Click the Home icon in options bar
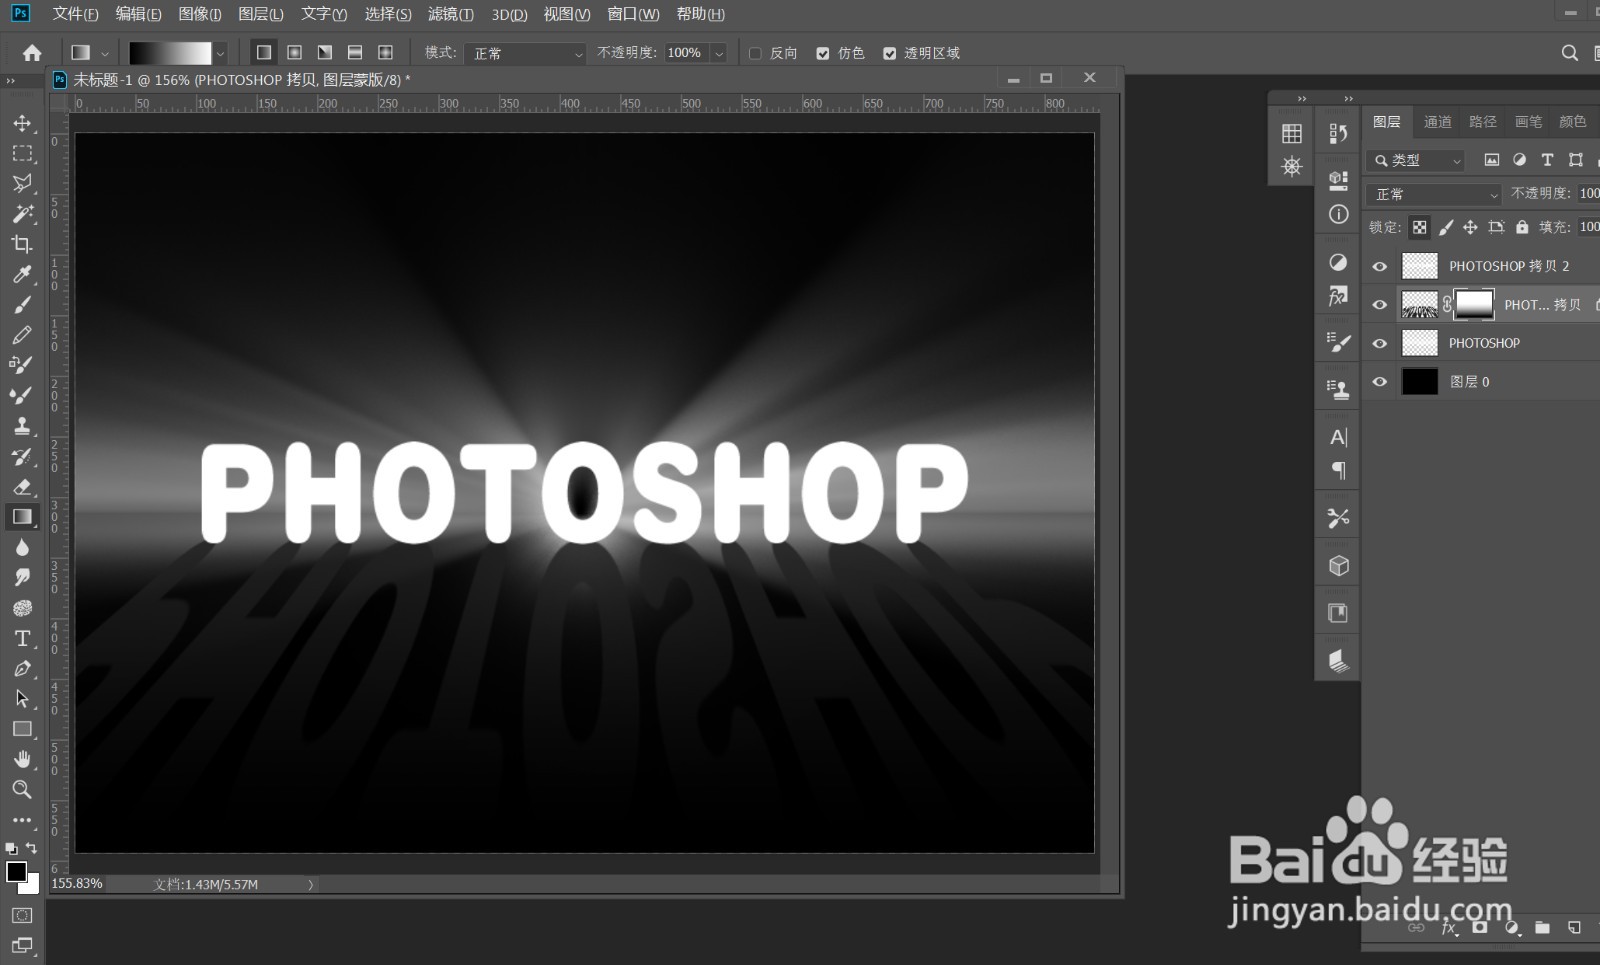This screenshot has width=1600, height=965. 32,52
